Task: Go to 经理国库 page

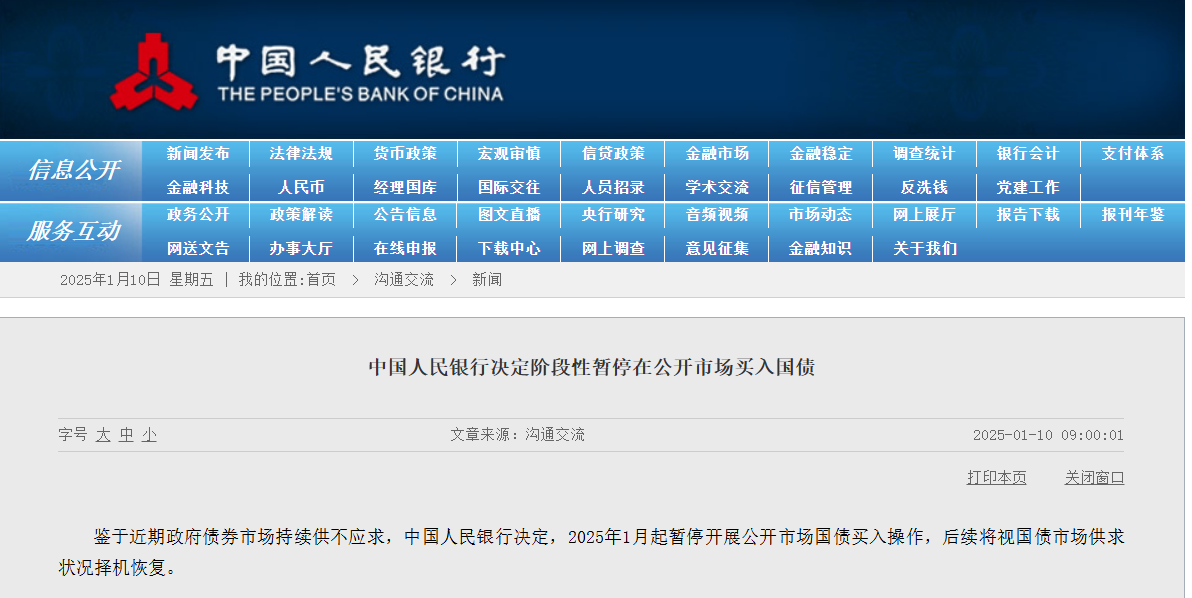Action: [405, 187]
